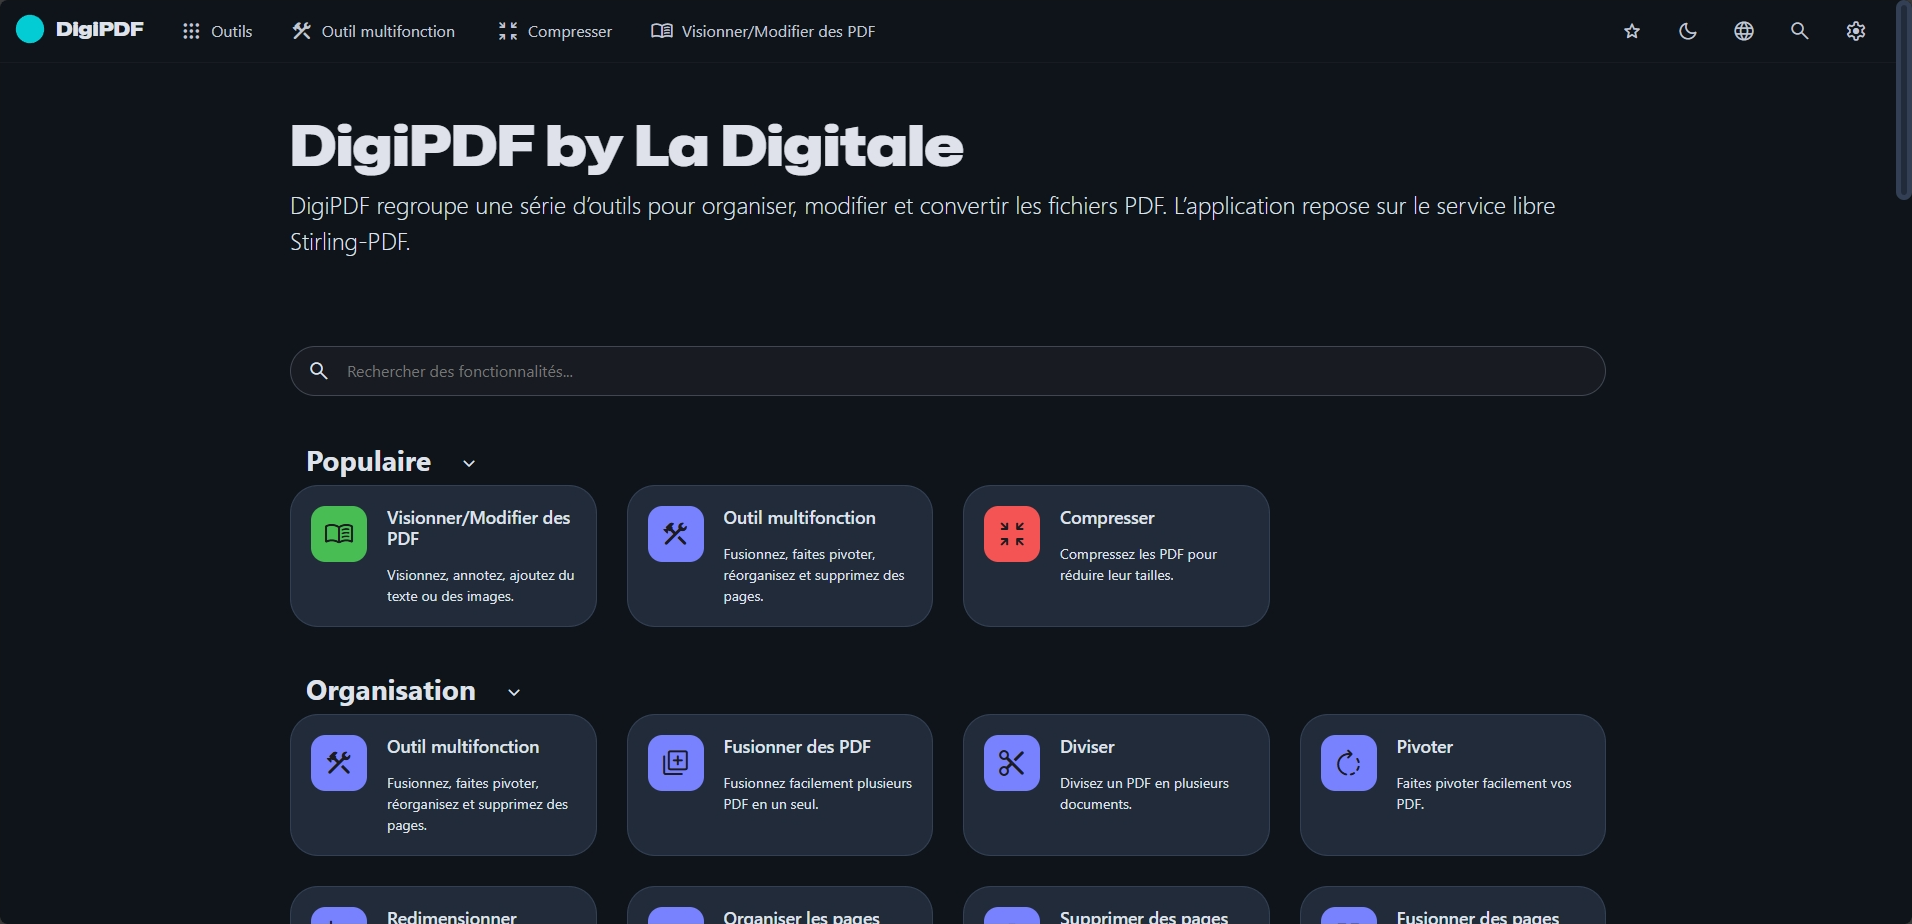Click the Fusionner des PDF icon
The width and height of the screenshot is (1912, 924).
[676, 763]
